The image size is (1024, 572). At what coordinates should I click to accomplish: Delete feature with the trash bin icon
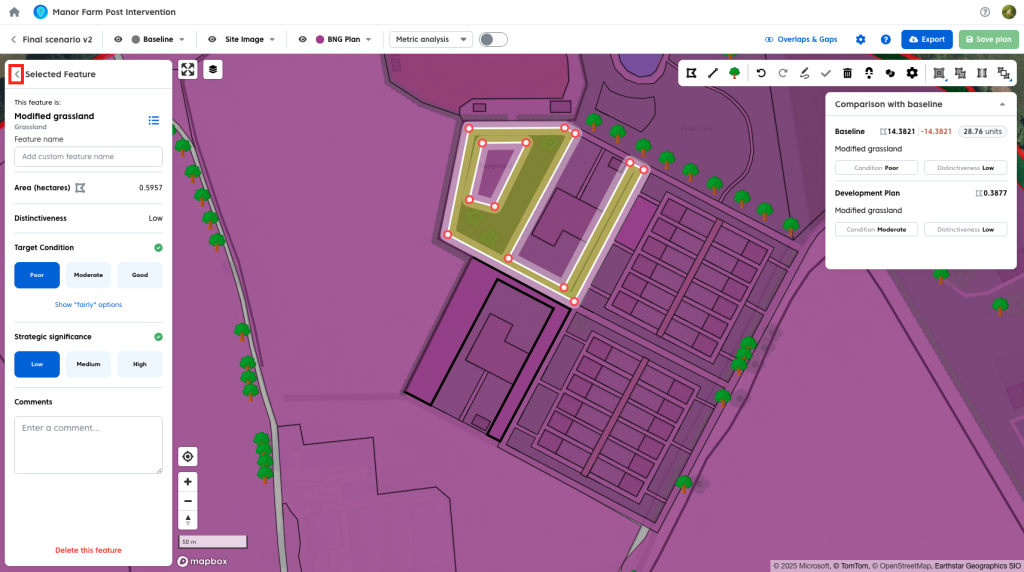[x=847, y=73]
